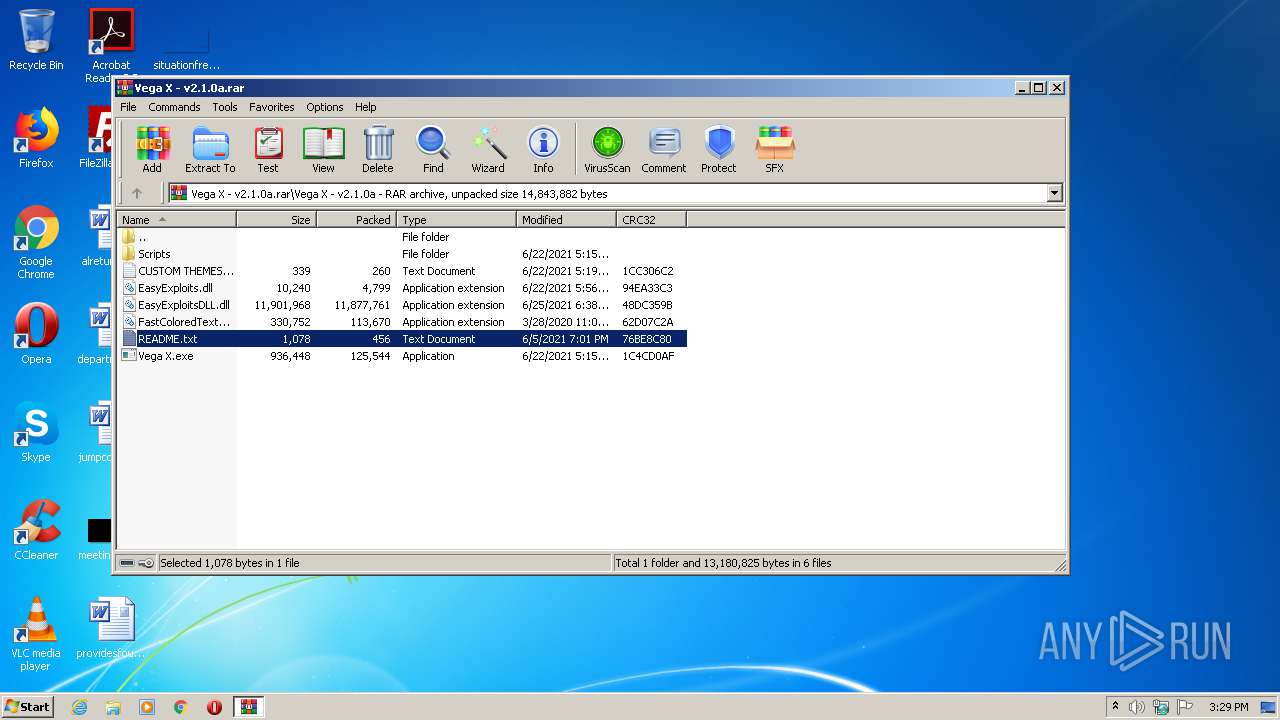Open the Options menu

click(x=325, y=107)
